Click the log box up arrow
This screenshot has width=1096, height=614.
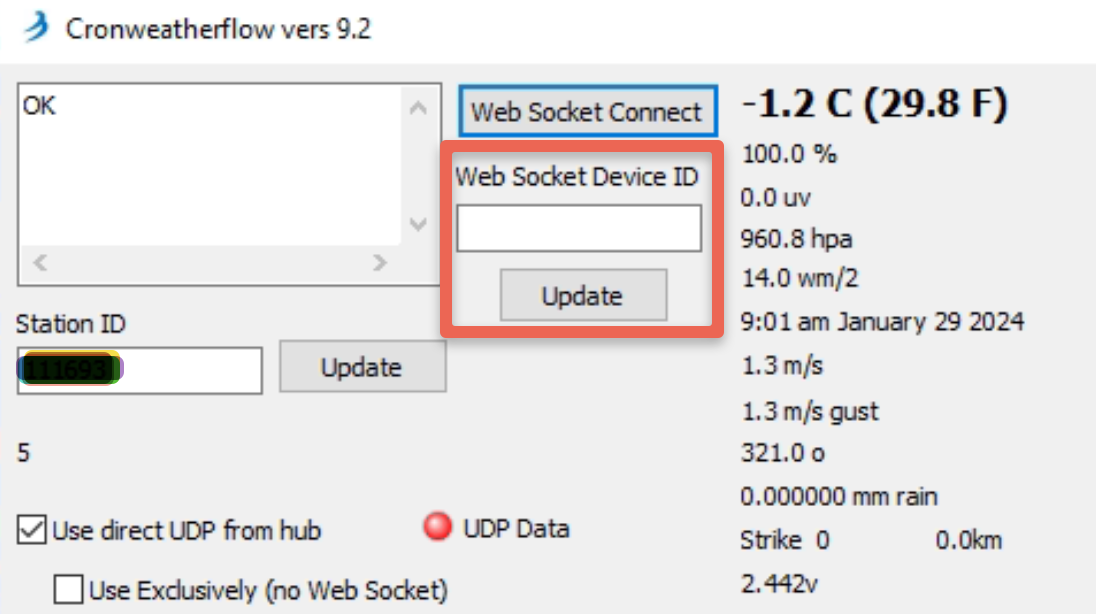(x=418, y=108)
